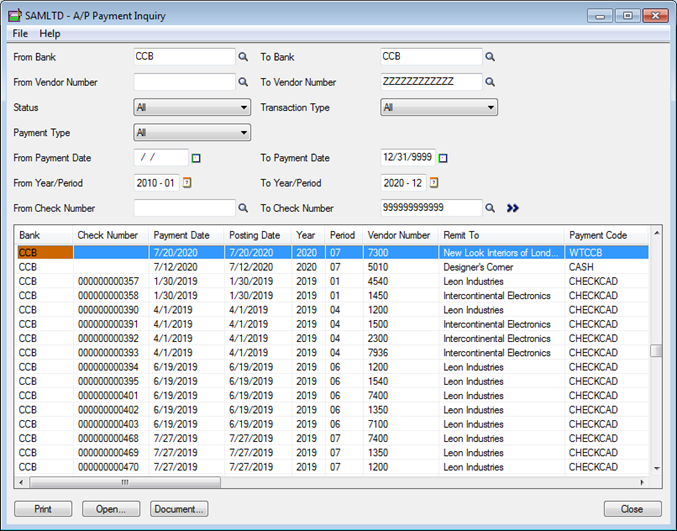Screen dimensions: 677x531
Task: Click the Open... button
Action: tap(111, 509)
